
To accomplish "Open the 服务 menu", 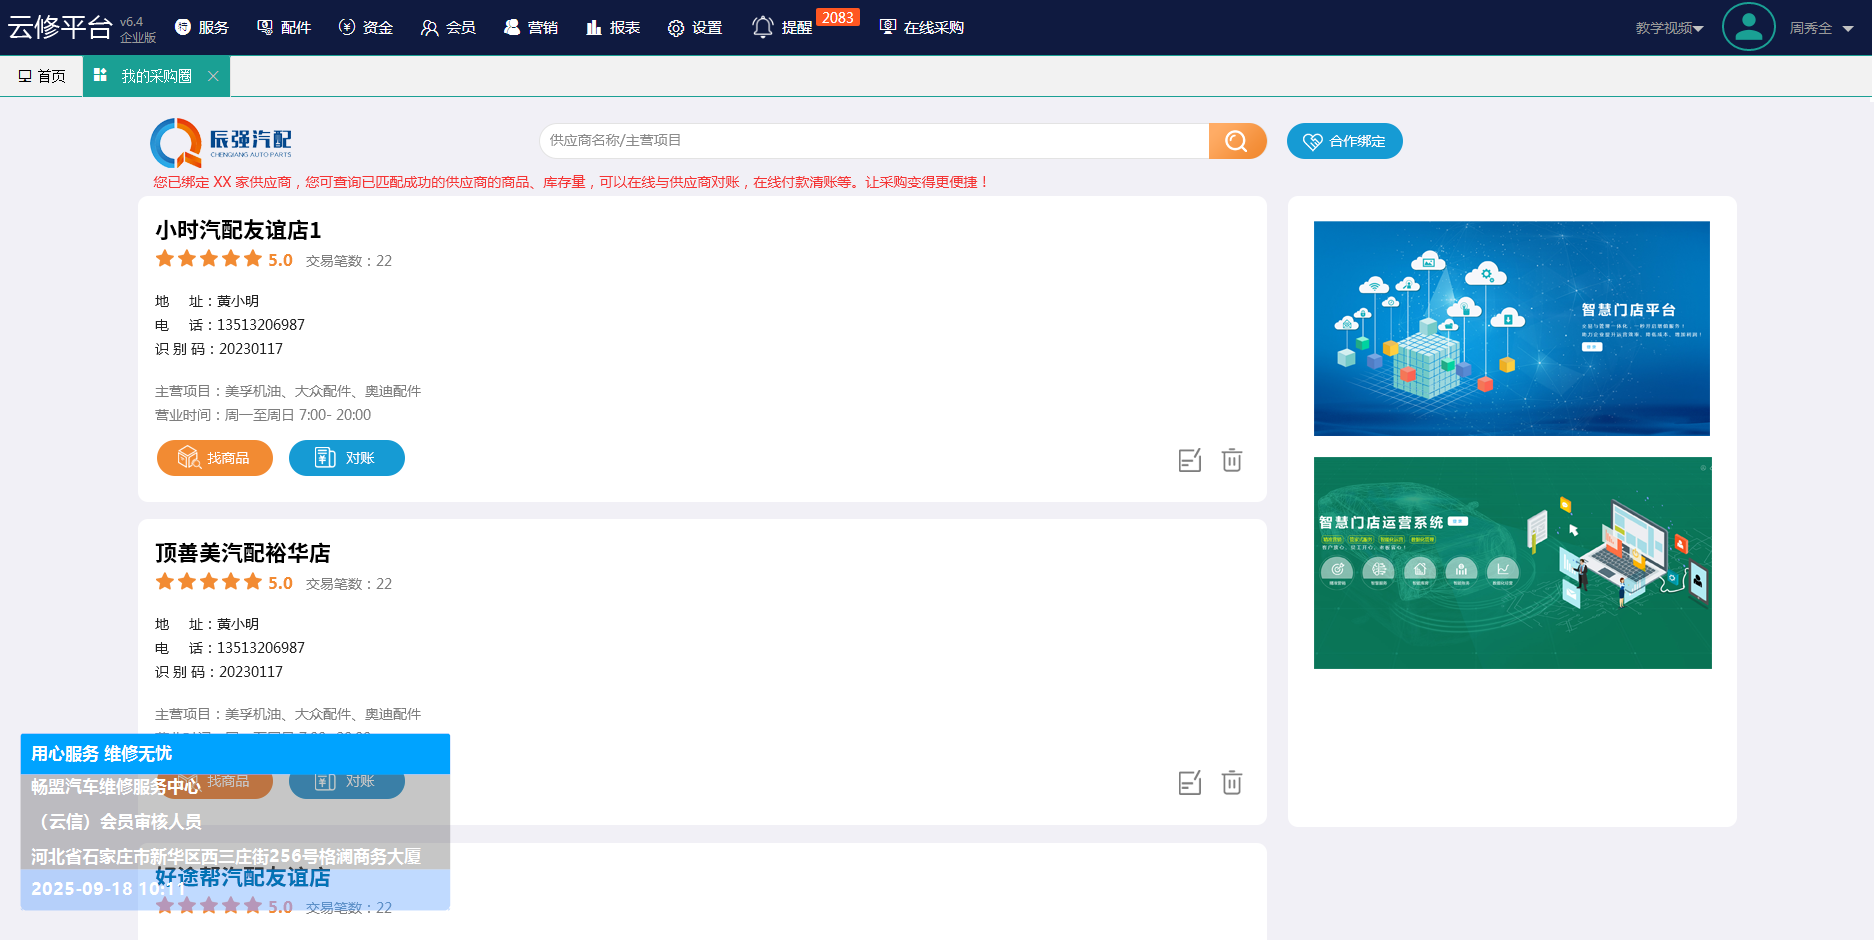I will pyautogui.click(x=202, y=28).
